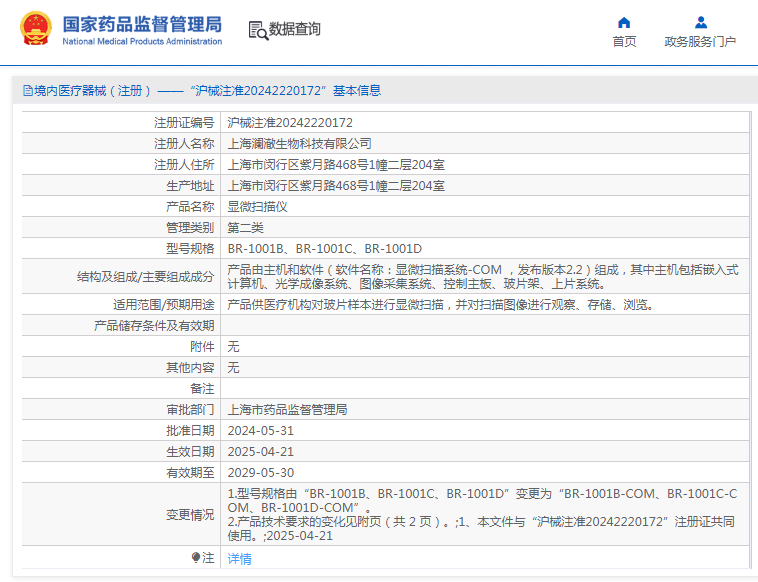Click the registrant name 上海澜澈生物科技有限公司
758x582 pixels.
[x=299, y=144]
